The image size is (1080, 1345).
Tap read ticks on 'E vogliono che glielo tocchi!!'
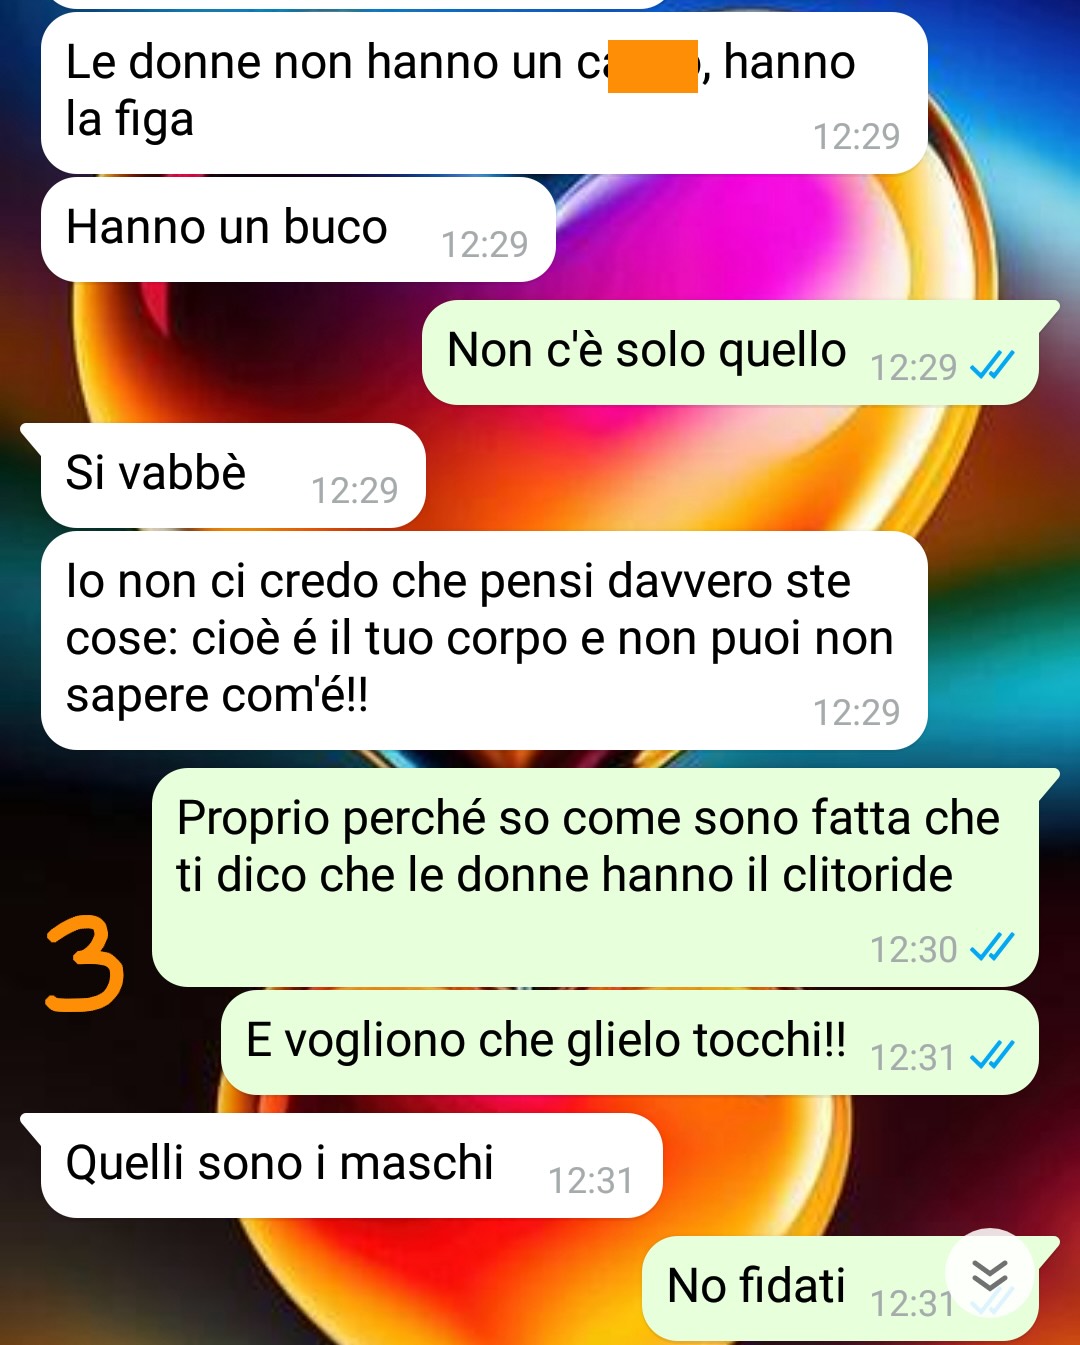pos(993,1055)
